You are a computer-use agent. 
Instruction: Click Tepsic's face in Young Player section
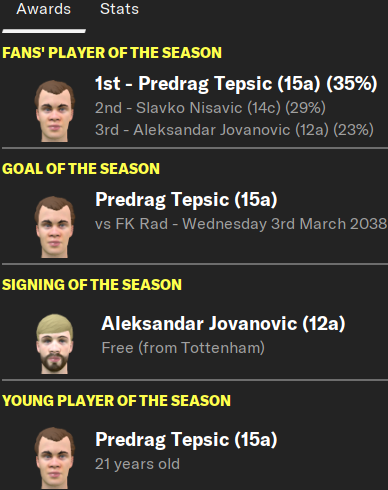click(55, 458)
